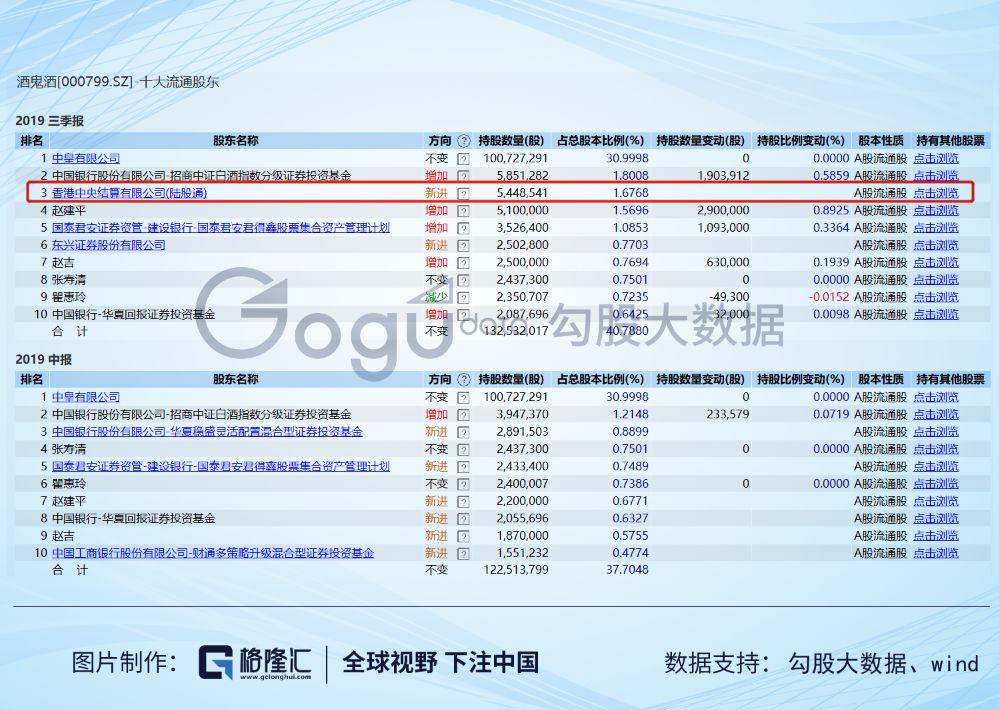Click the 减少 direction cell
This screenshot has height=710, width=999.
[437, 297]
